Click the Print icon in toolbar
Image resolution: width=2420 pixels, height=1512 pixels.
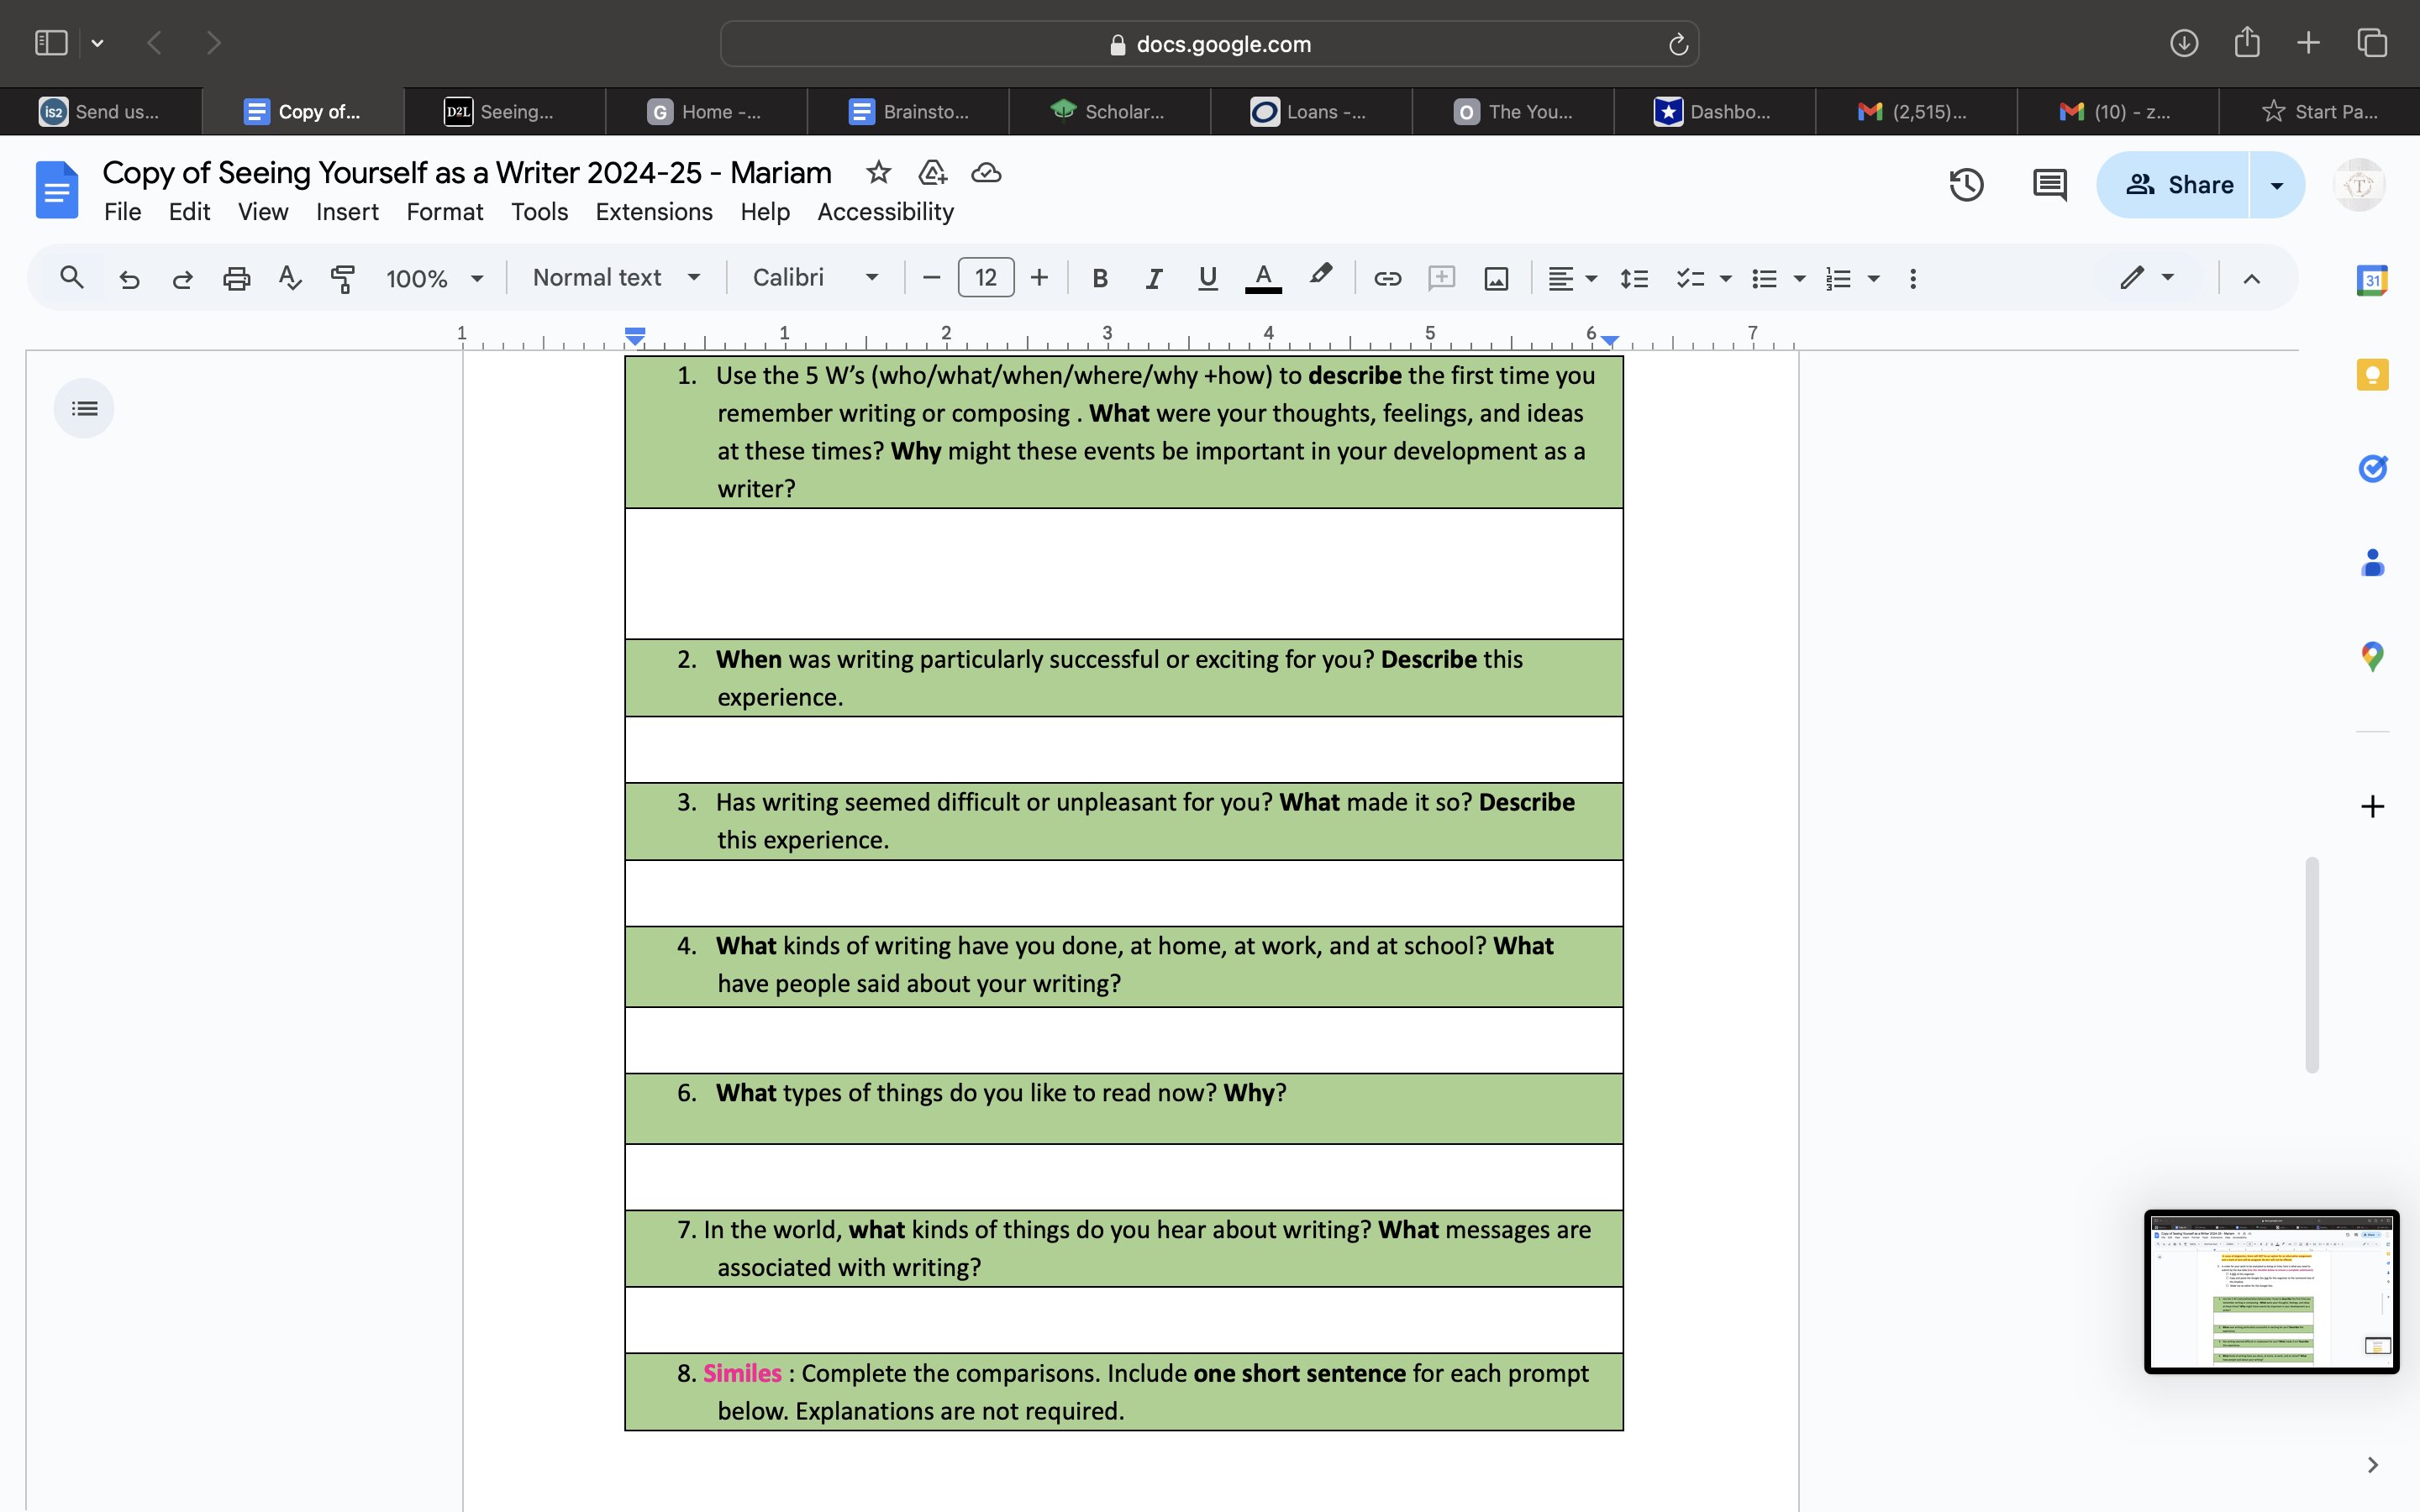[x=236, y=278]
